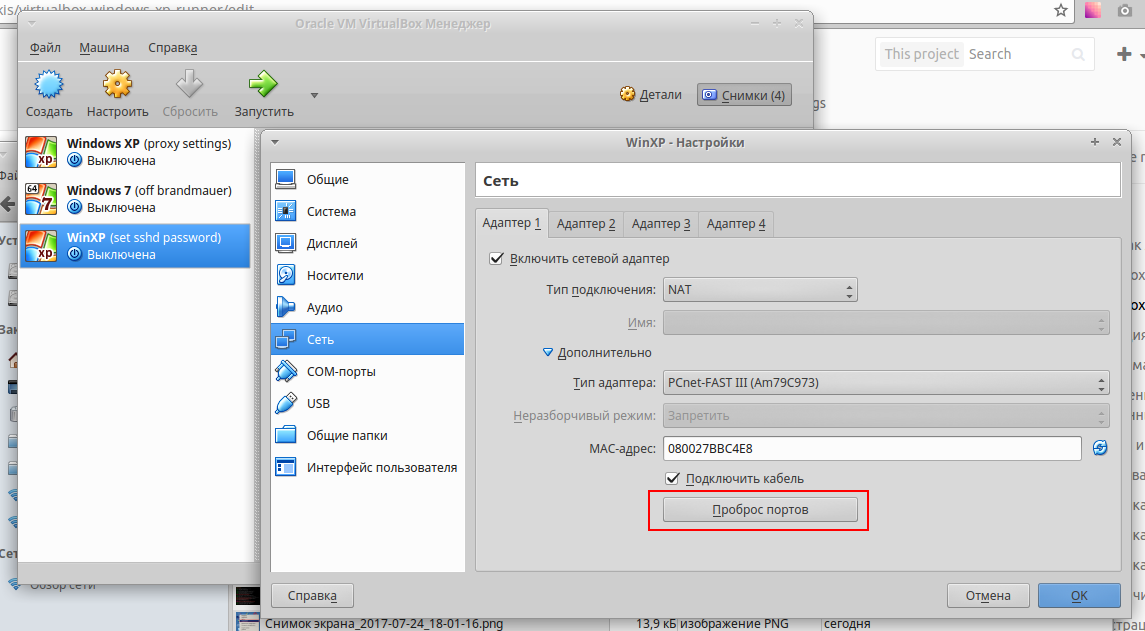The image size is (1145, 631).
Task: Select the Windows 7 (off brandmauer) machine
Action: coord(135,199)
